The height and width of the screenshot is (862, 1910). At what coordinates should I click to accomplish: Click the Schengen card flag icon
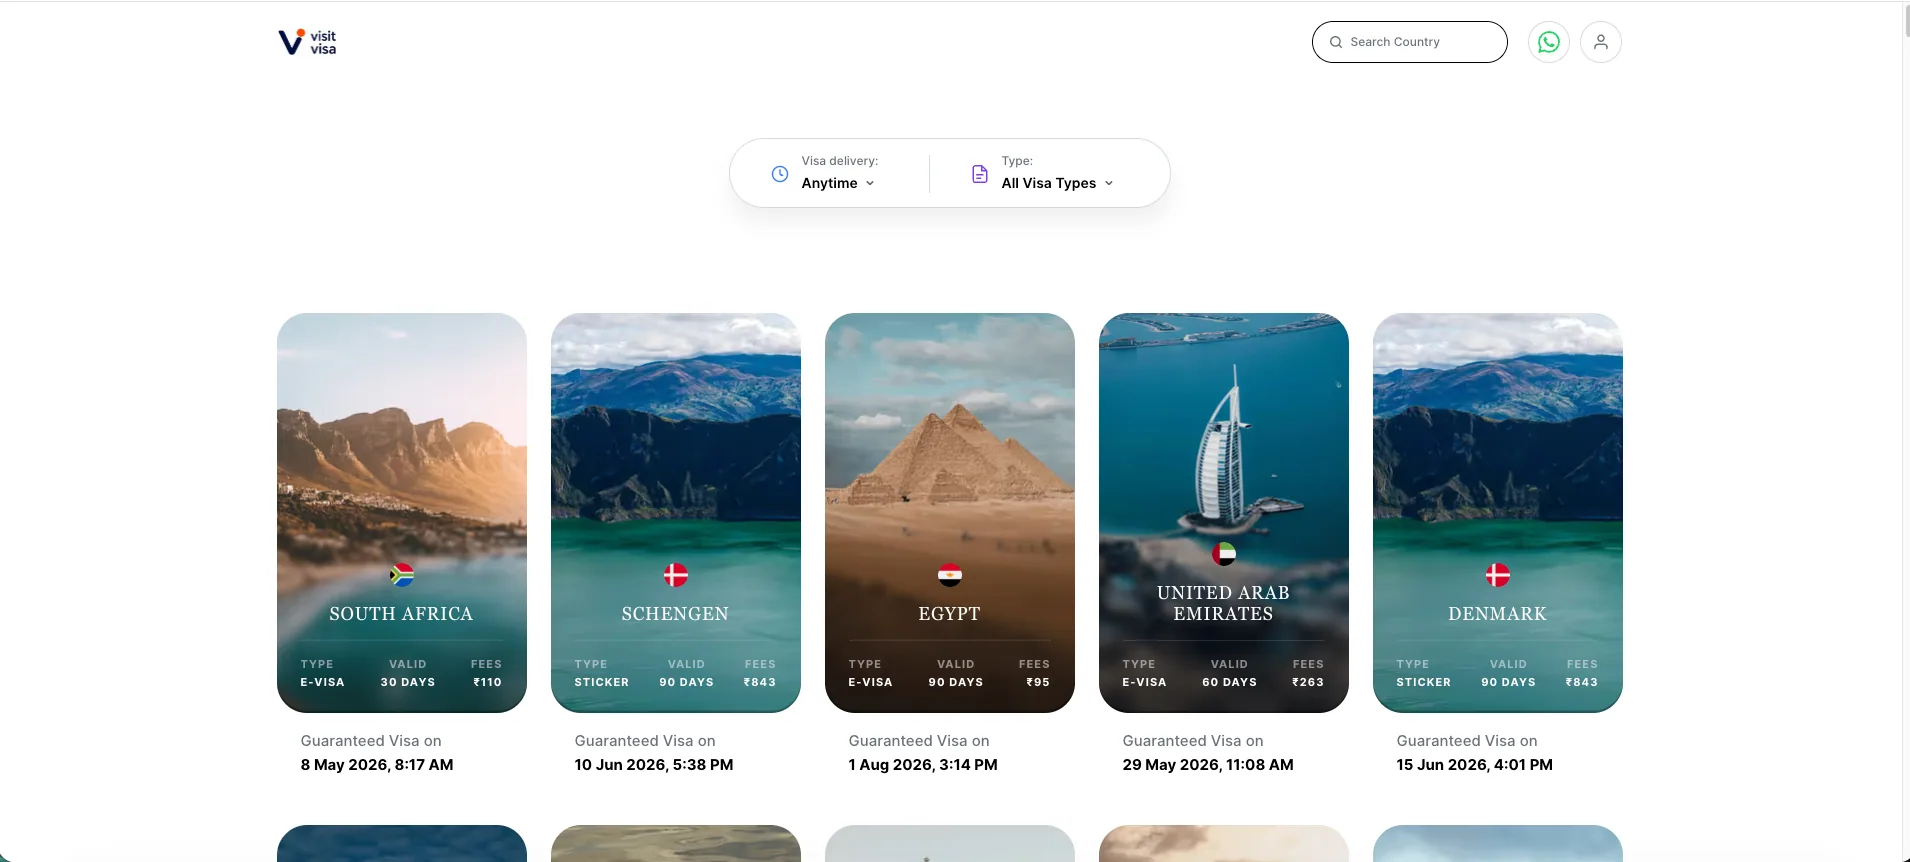[x=675, y=575]
